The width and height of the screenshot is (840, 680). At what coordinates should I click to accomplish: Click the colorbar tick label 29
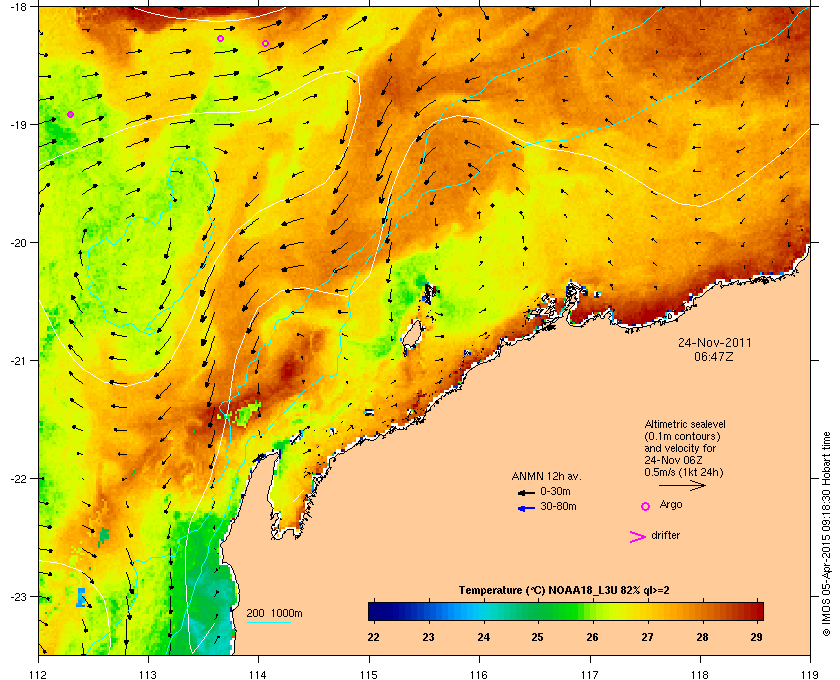[x=756, y=637]
